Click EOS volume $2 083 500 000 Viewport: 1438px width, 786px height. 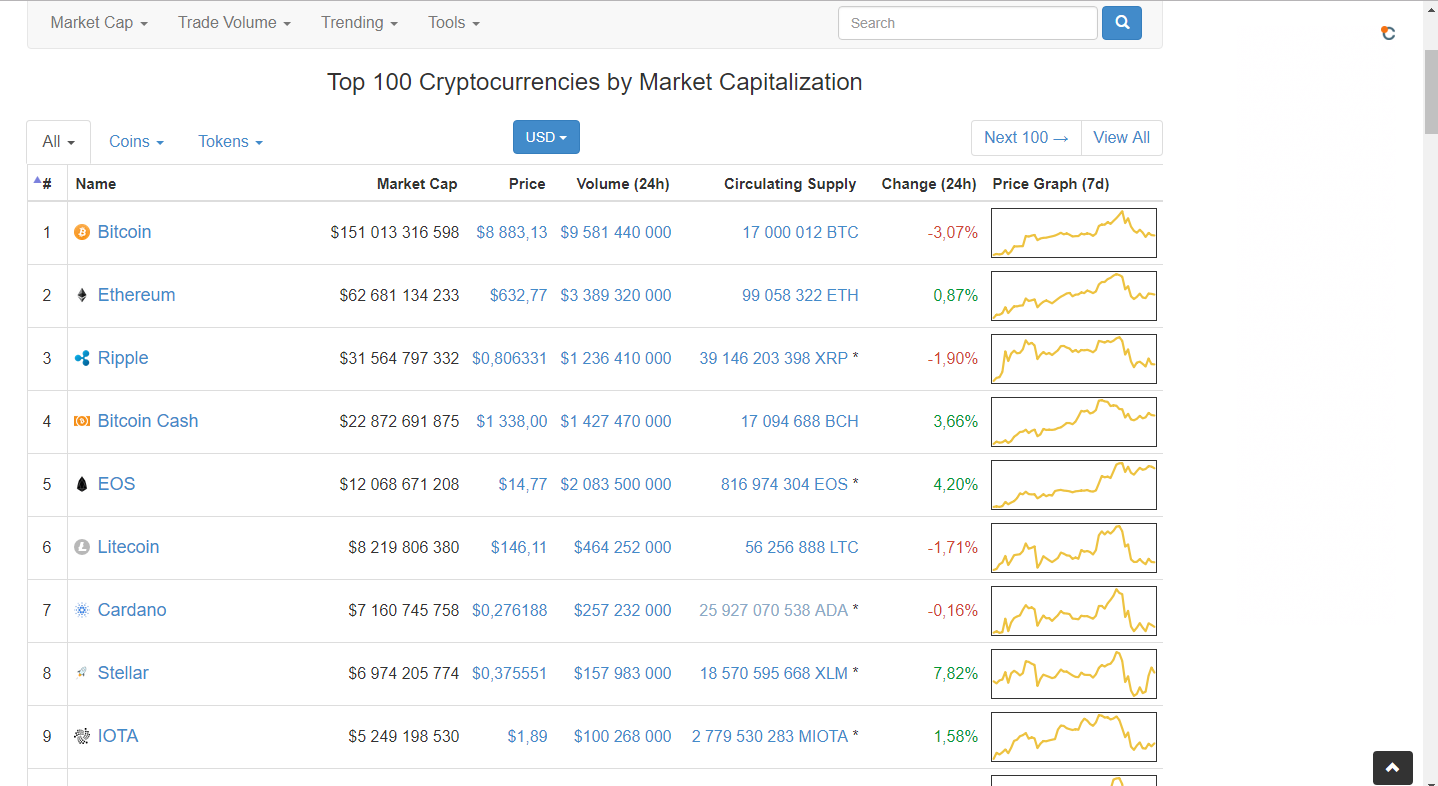click(616, 484)
